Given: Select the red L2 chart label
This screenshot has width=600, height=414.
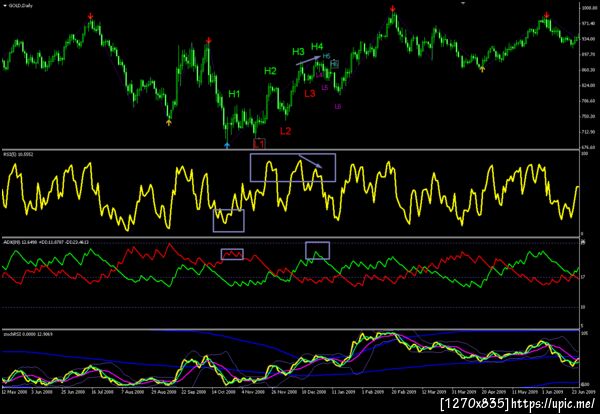Looking at the screenshot, I should [x=285, y=131].
